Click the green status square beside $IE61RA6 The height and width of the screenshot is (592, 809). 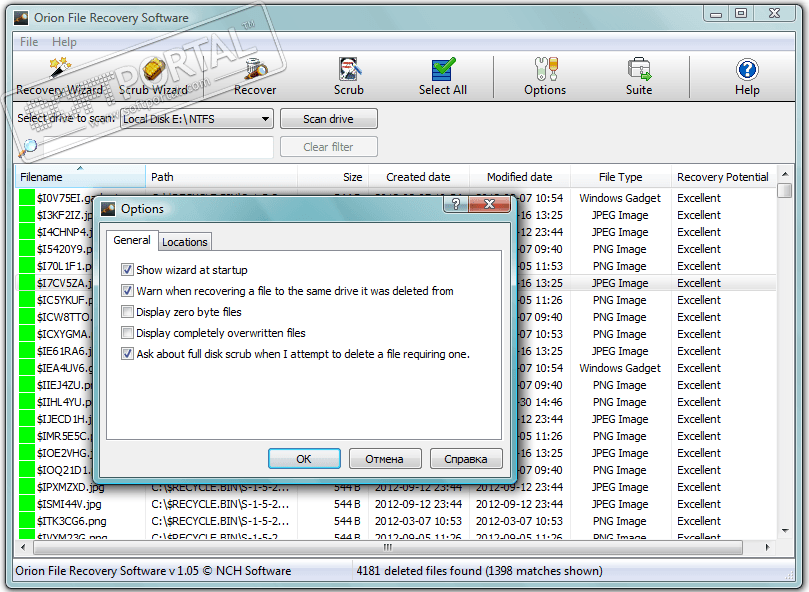tap(26, 351)
